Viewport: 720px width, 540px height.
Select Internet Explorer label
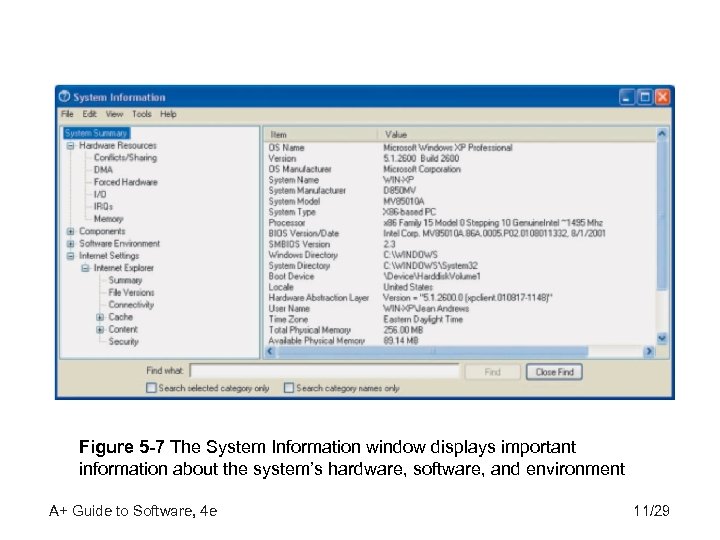[124, 268]
